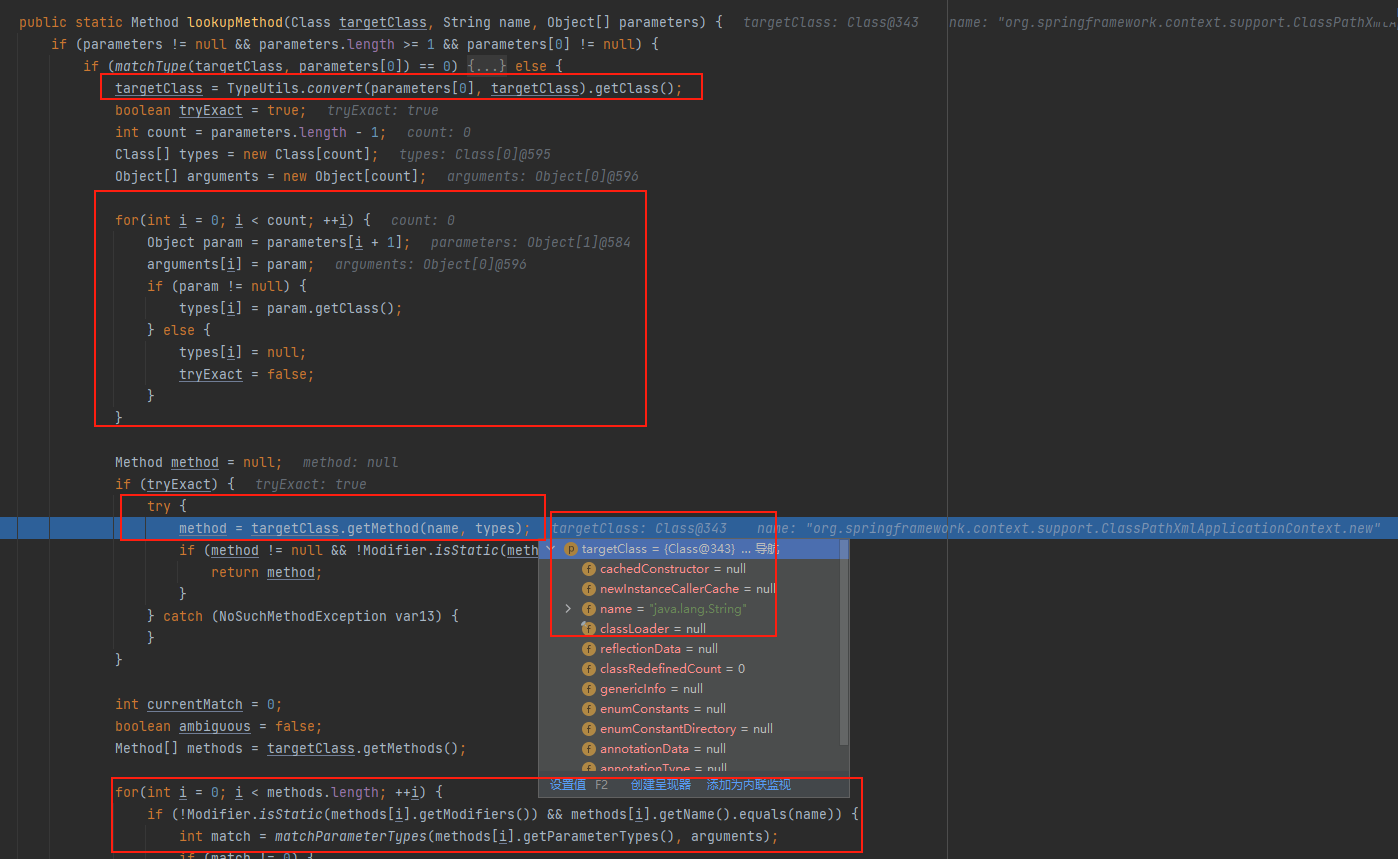Click the line 'int currentMatch = 0;'

(x=199, y=704)
